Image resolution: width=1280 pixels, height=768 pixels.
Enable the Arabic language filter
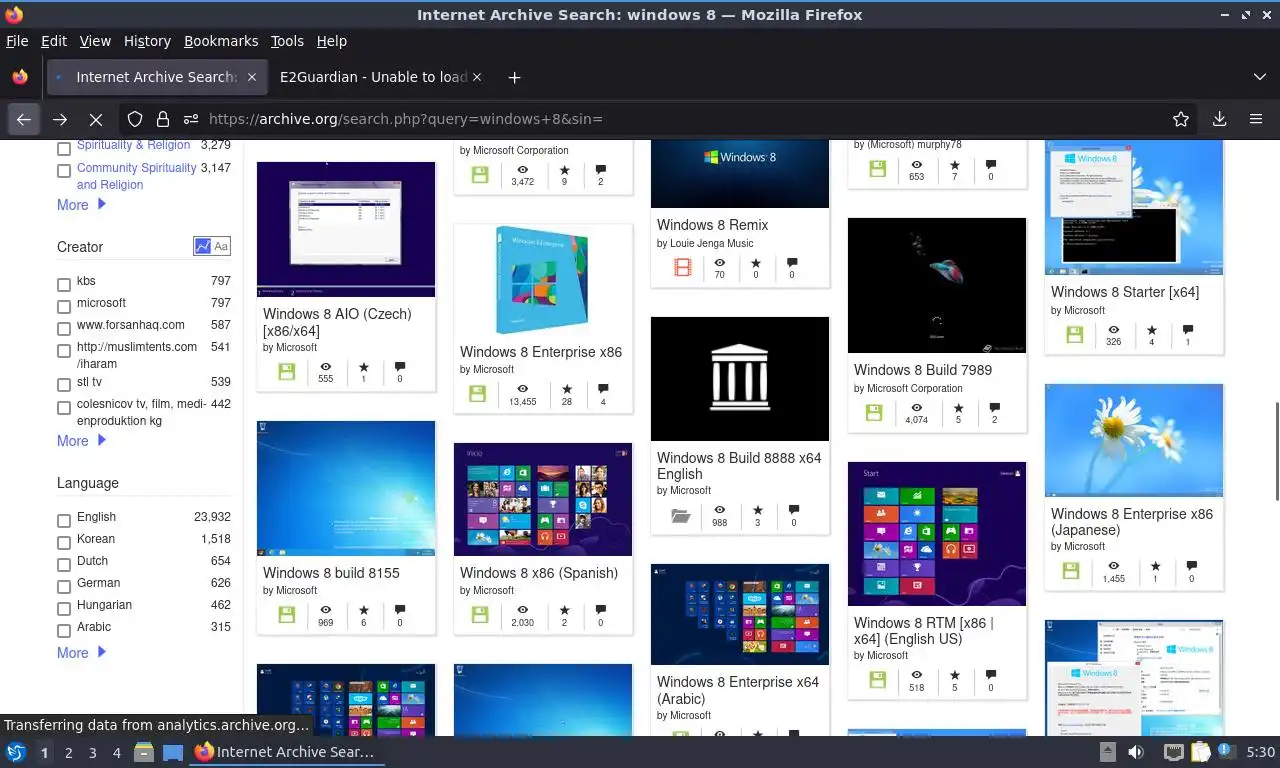click(x=64, y=631)
